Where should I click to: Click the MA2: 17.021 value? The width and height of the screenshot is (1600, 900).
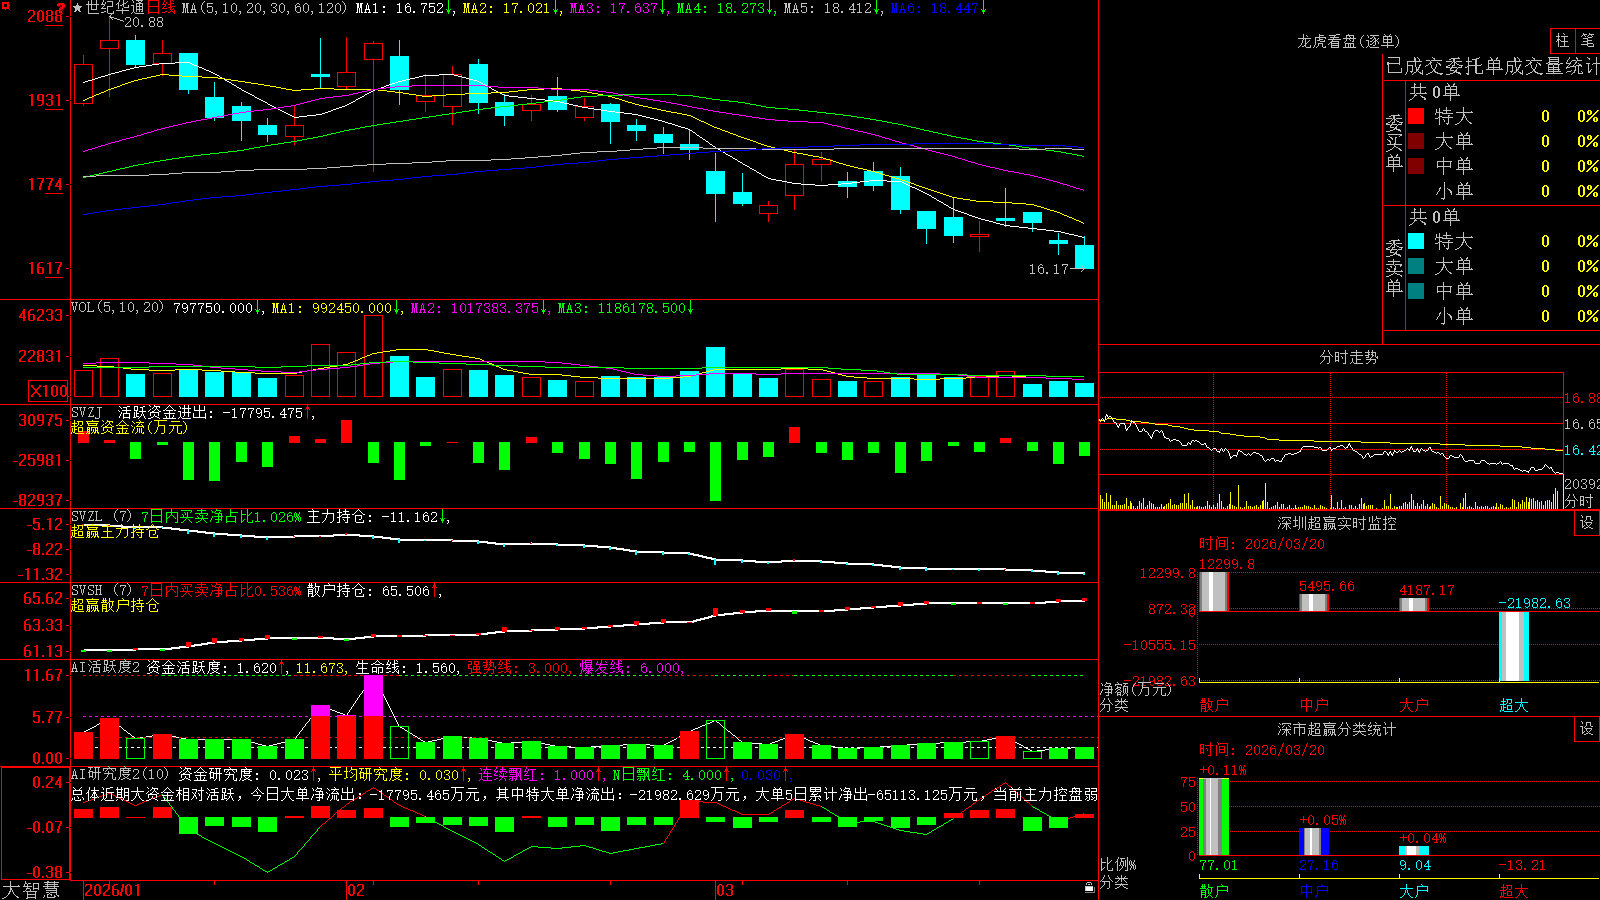pyautogui.click(x=506, y=8)
